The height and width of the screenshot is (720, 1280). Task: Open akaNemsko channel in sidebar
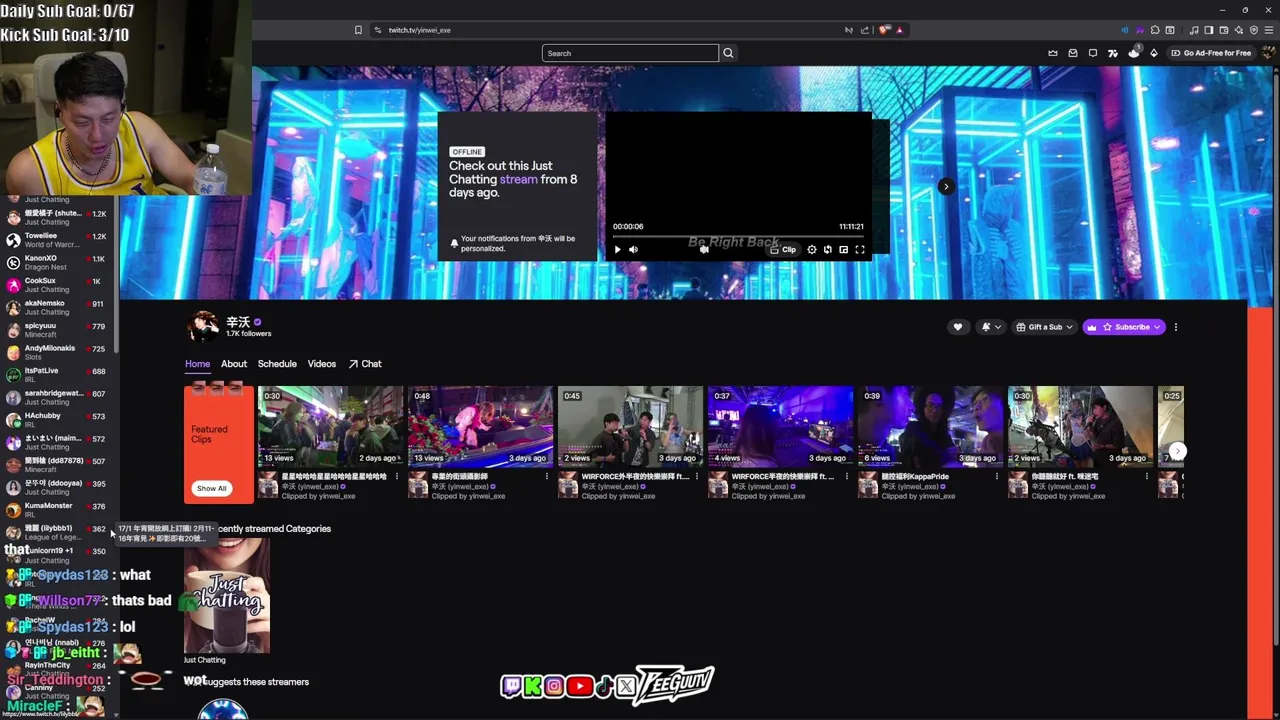pyautogui.click(x=58, y=307)
